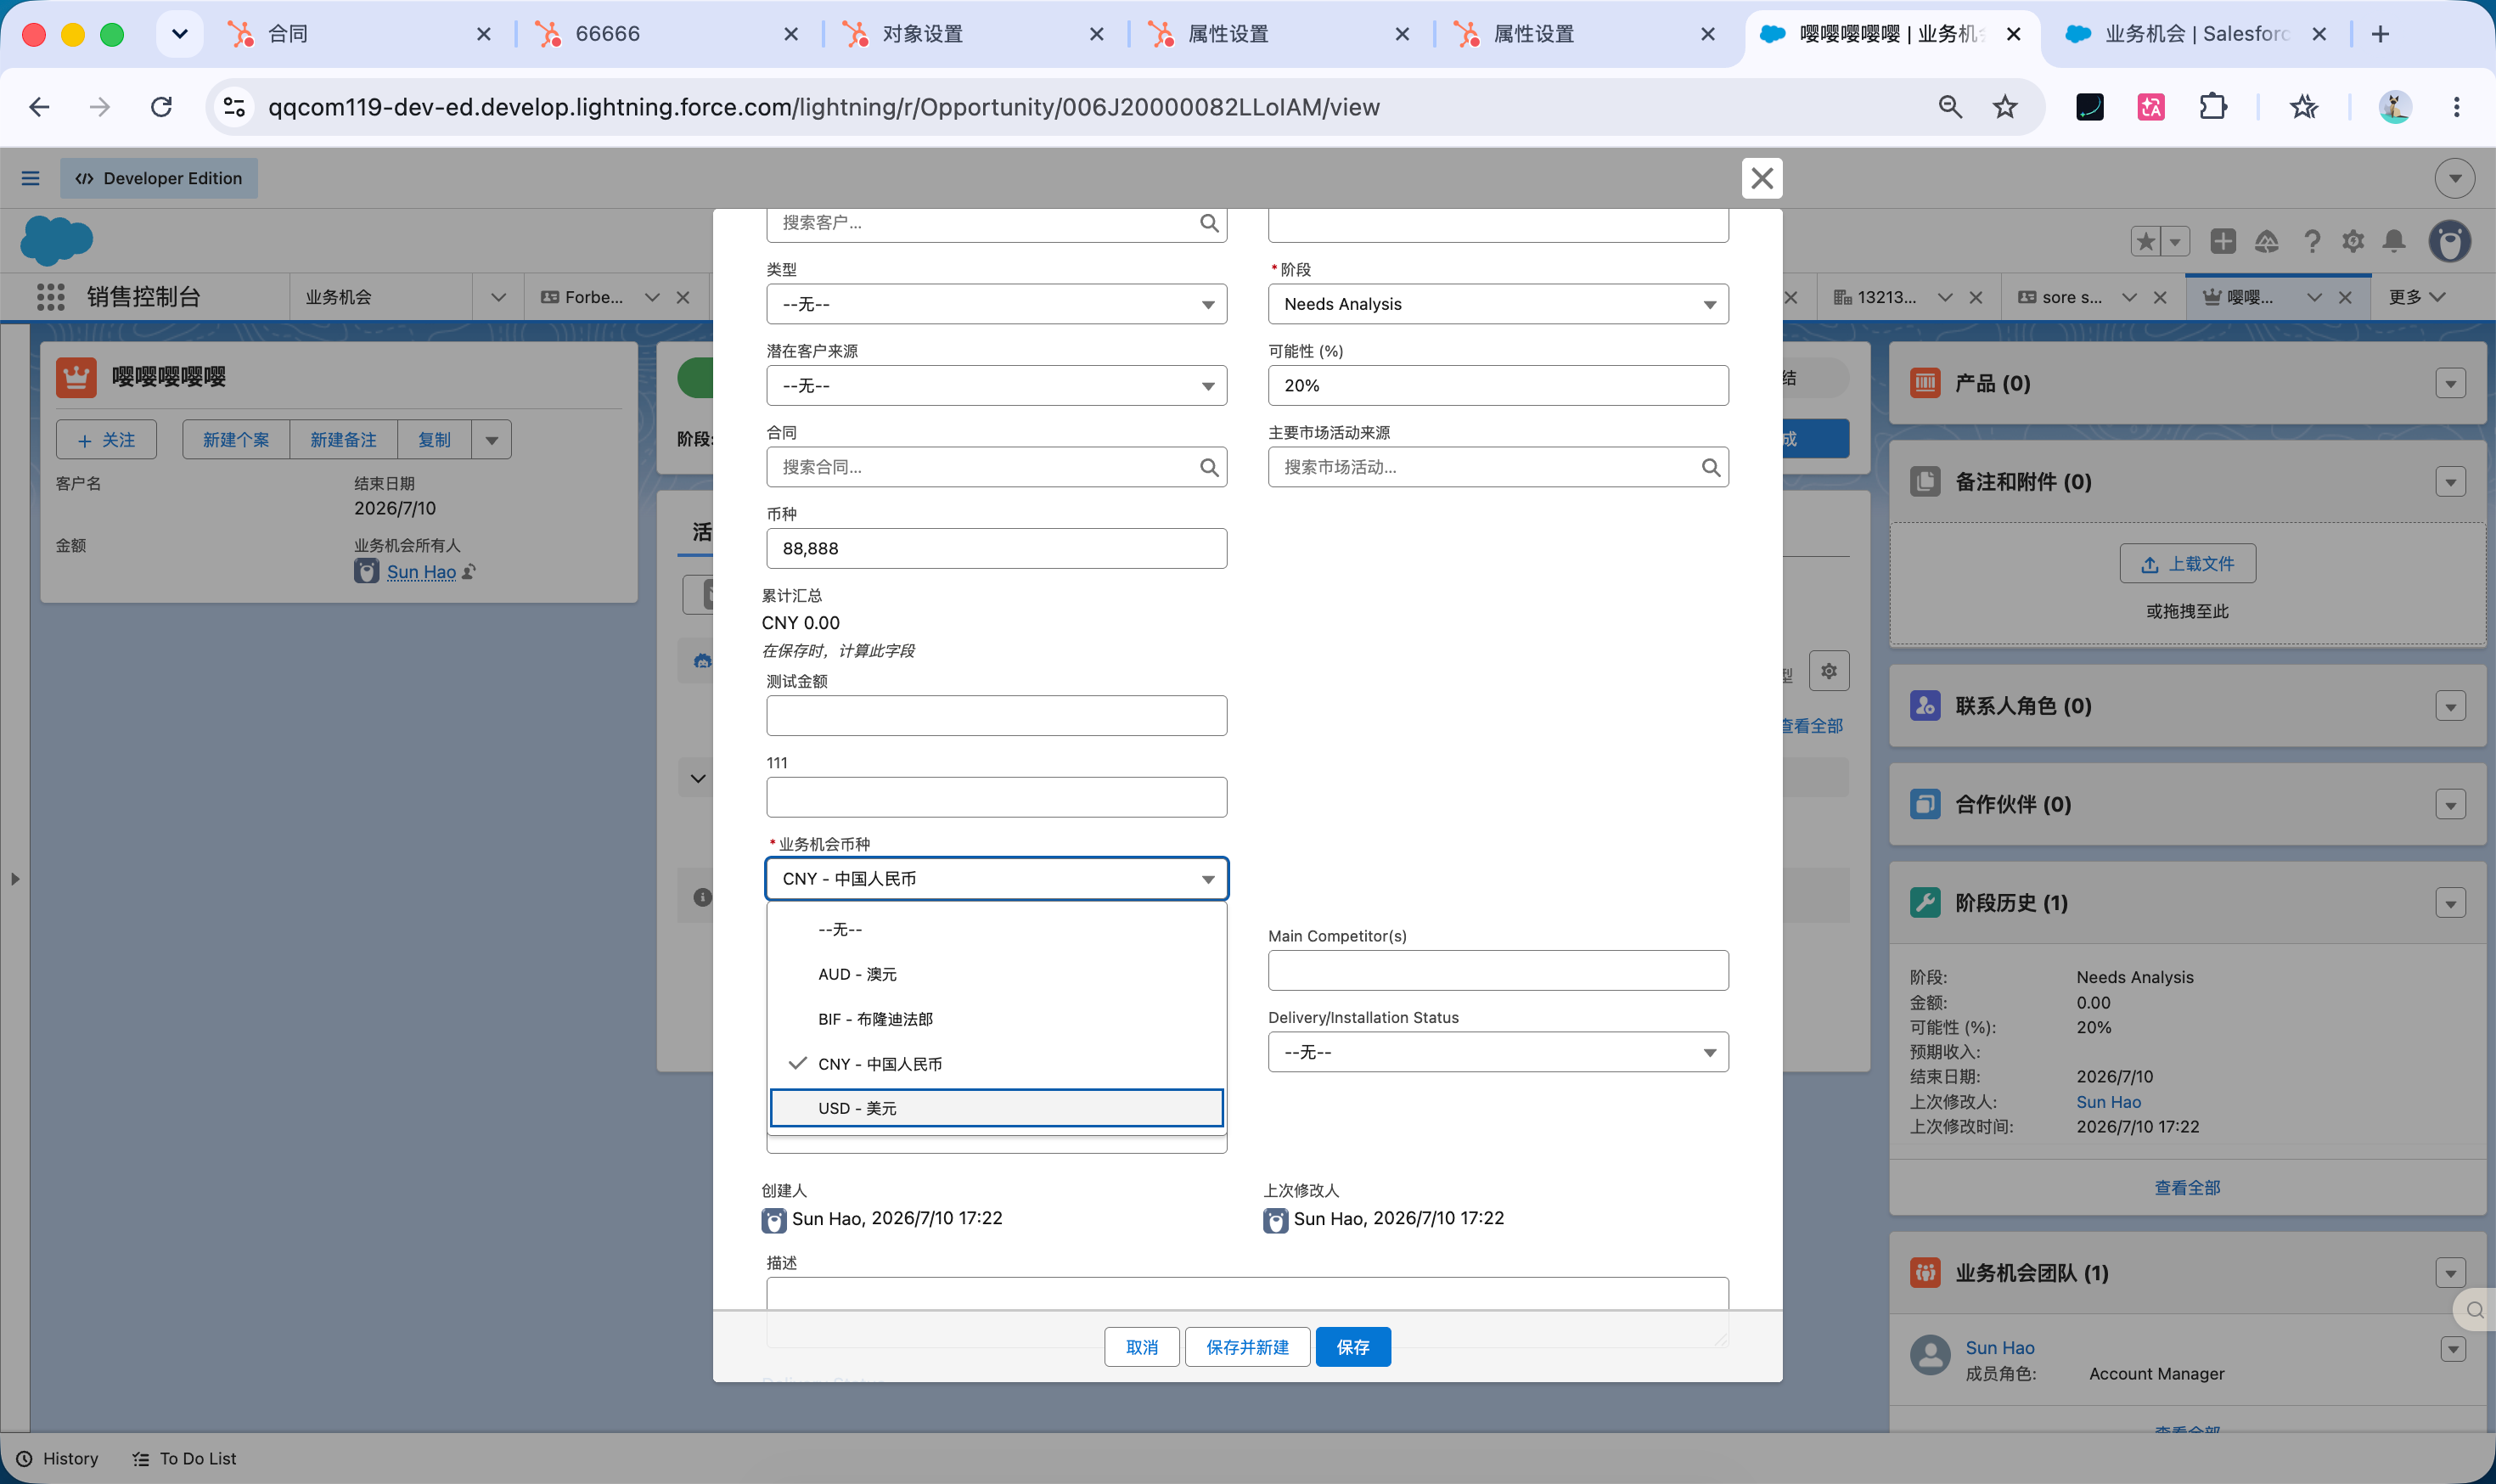Open 更多 tabs menu
The width and height of the screenshot is (2496, 1484).
point(2416,297)
